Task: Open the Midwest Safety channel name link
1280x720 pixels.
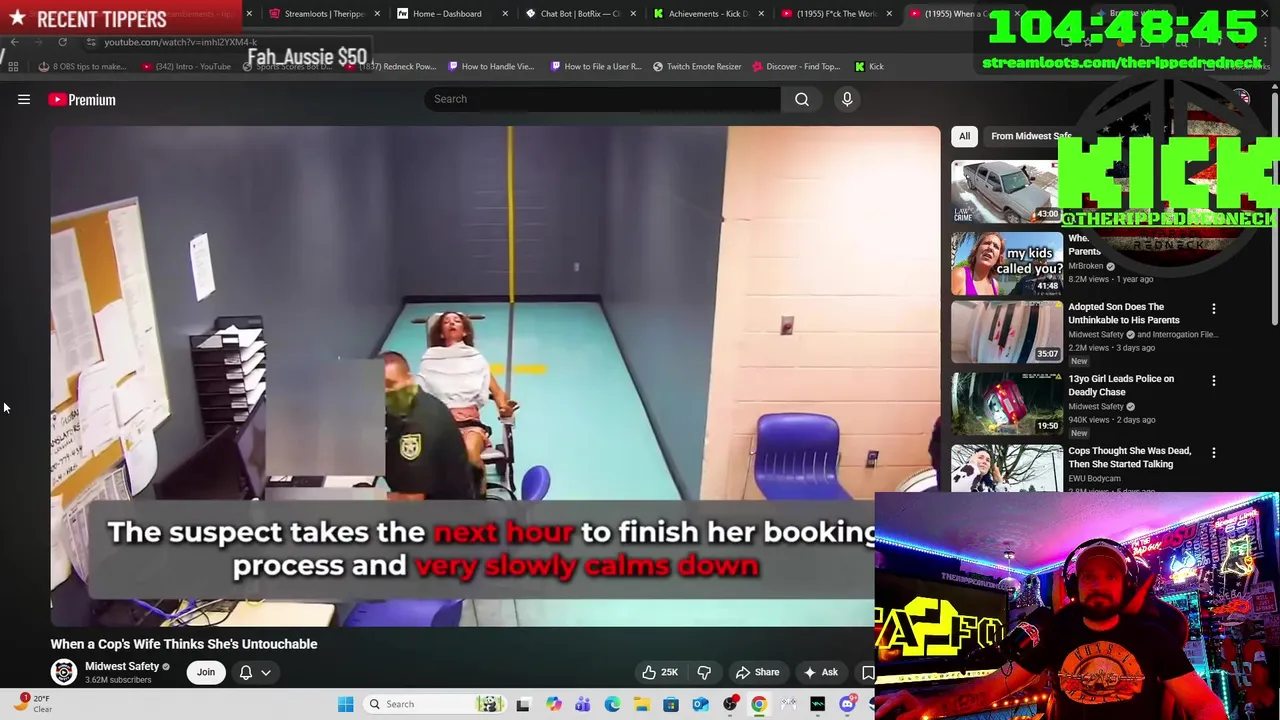Action: click(122, 666)
